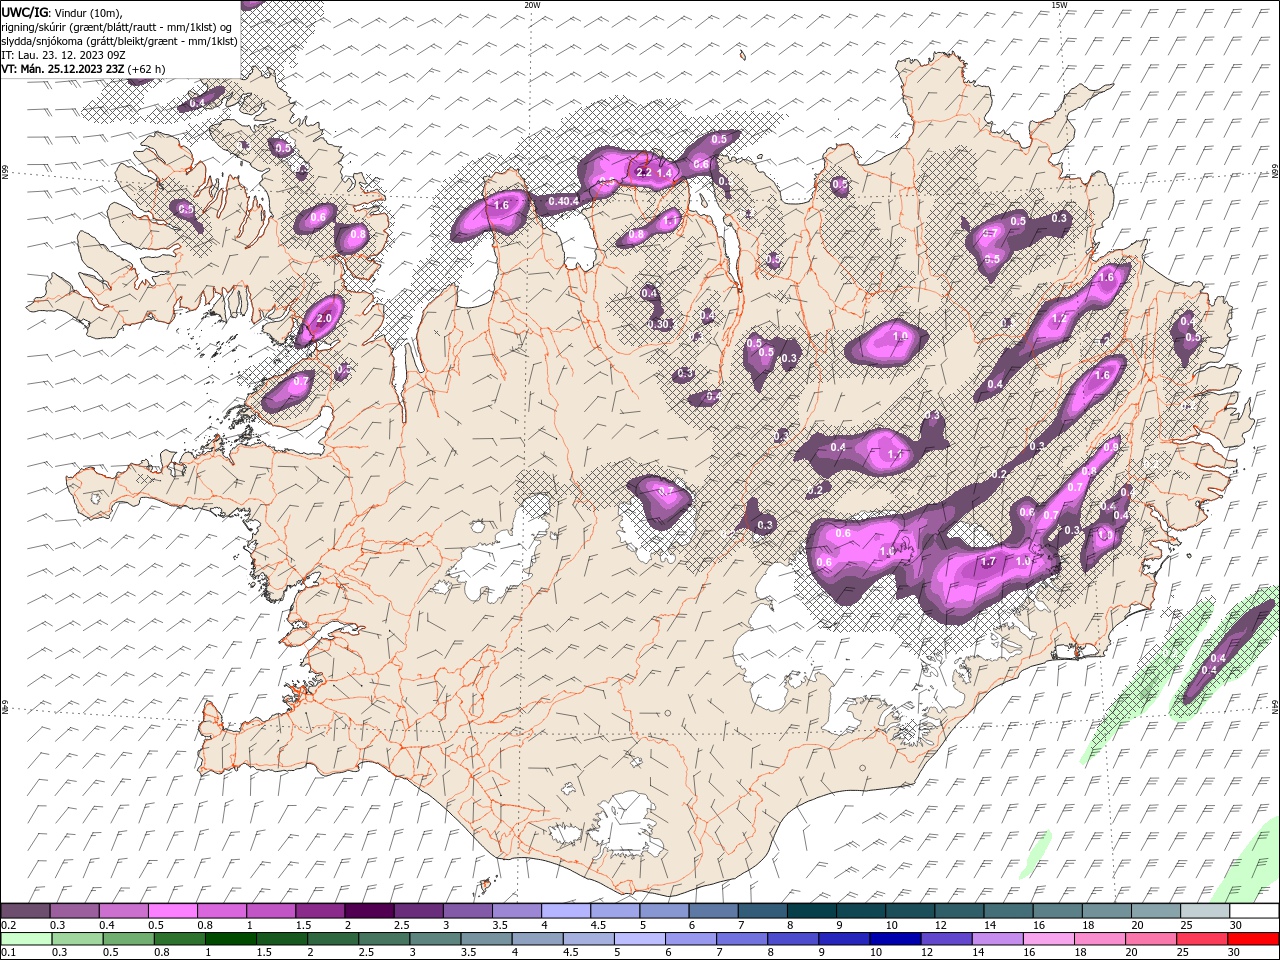
Task: Click the '2.2' snowfall value on north coast
Action: [x=644, y=173]
